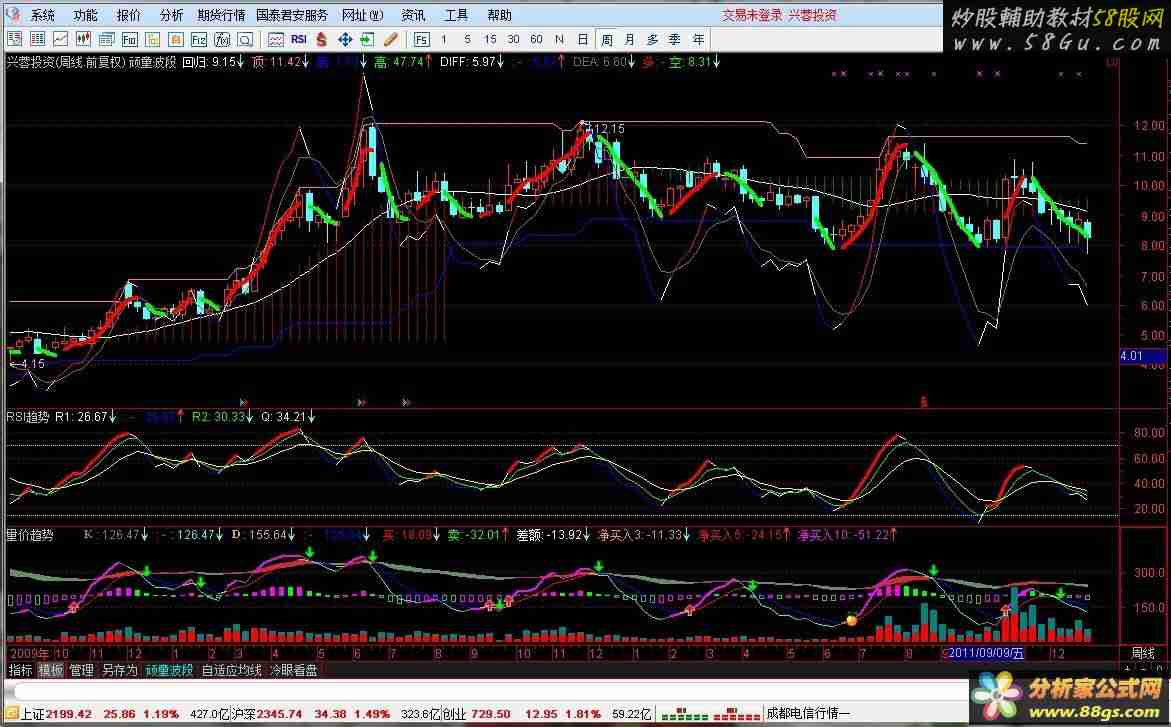Click the time-sharing line chart icon

(60, 39)
